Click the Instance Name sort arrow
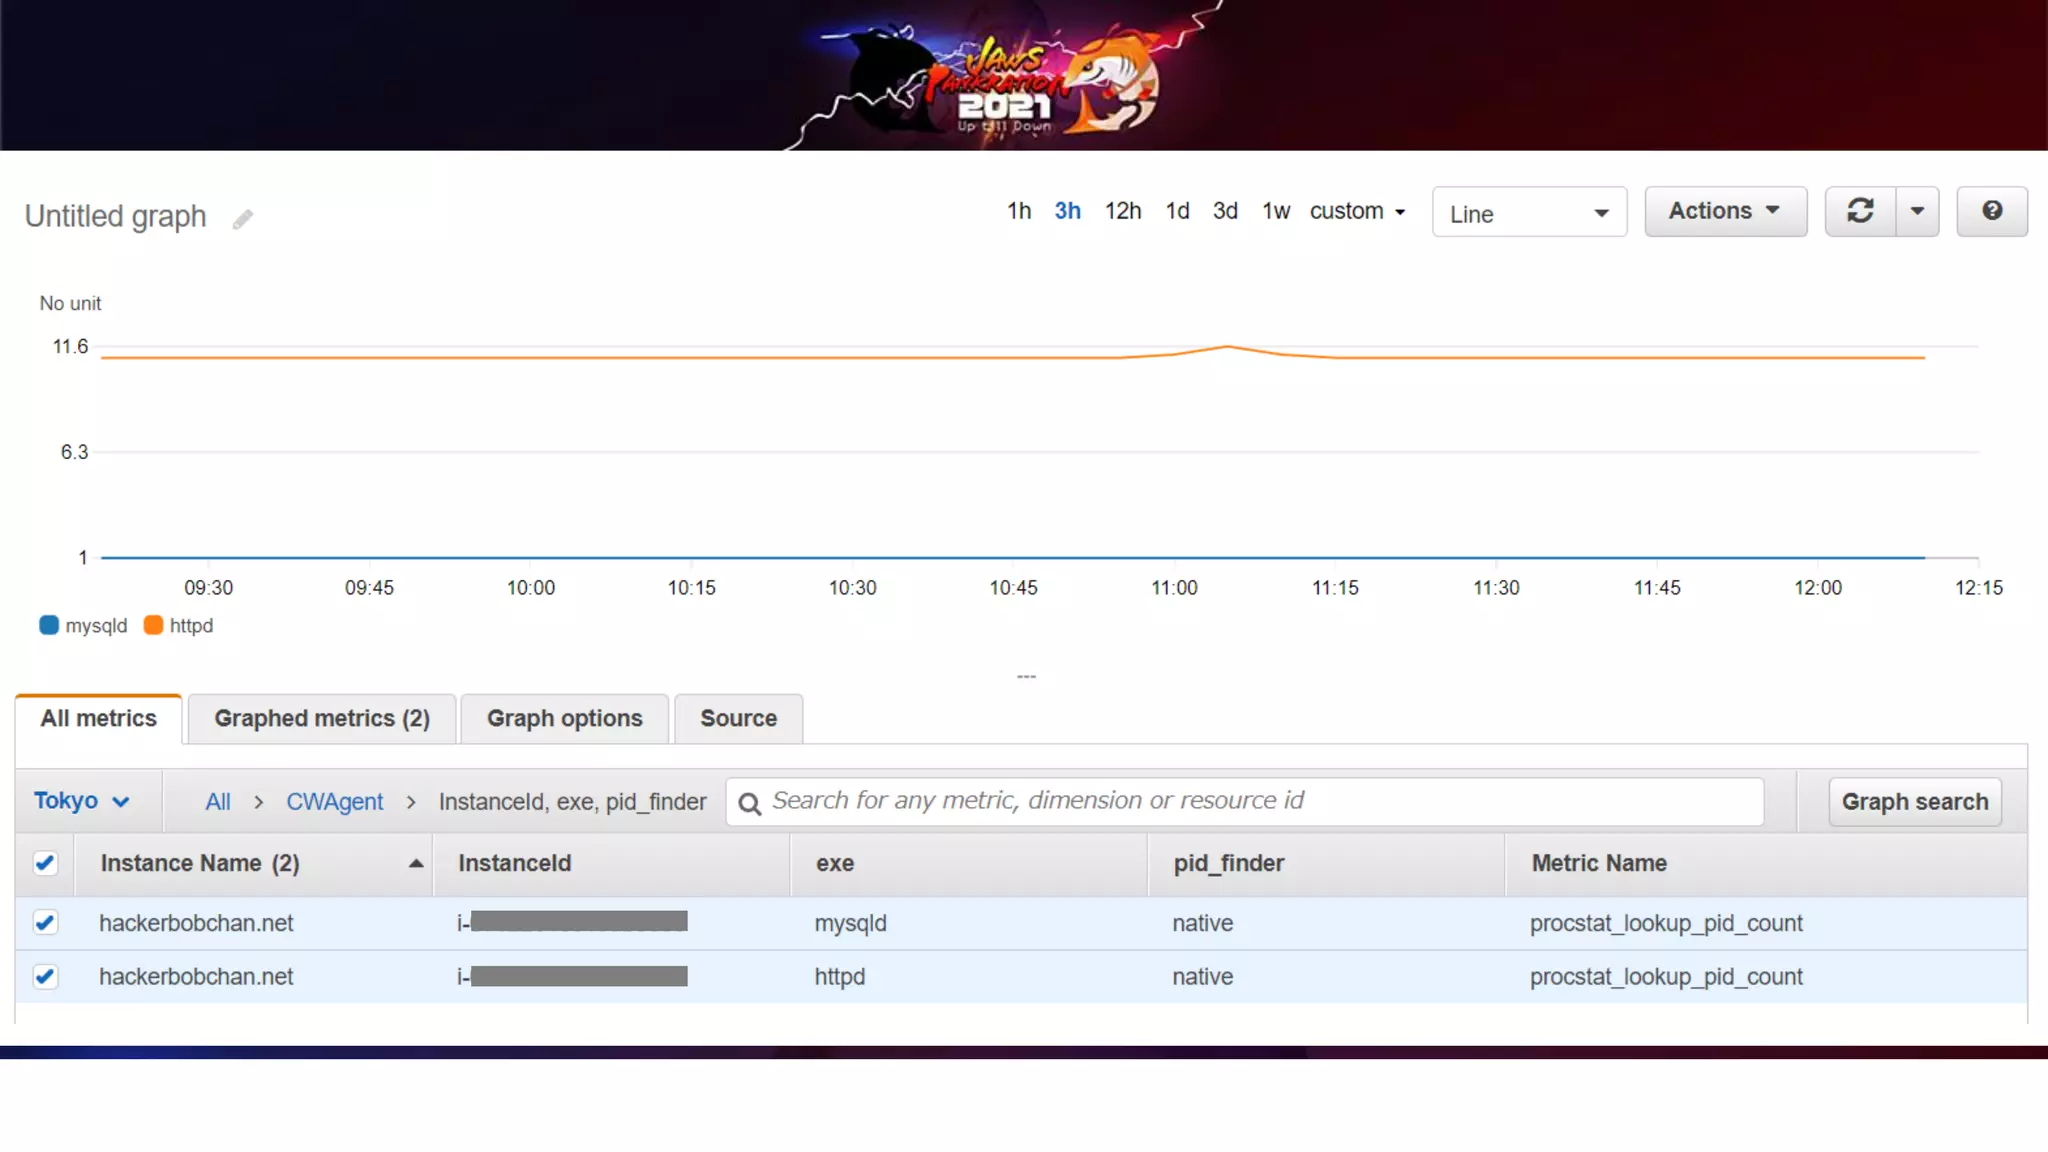 pos(416,864)
